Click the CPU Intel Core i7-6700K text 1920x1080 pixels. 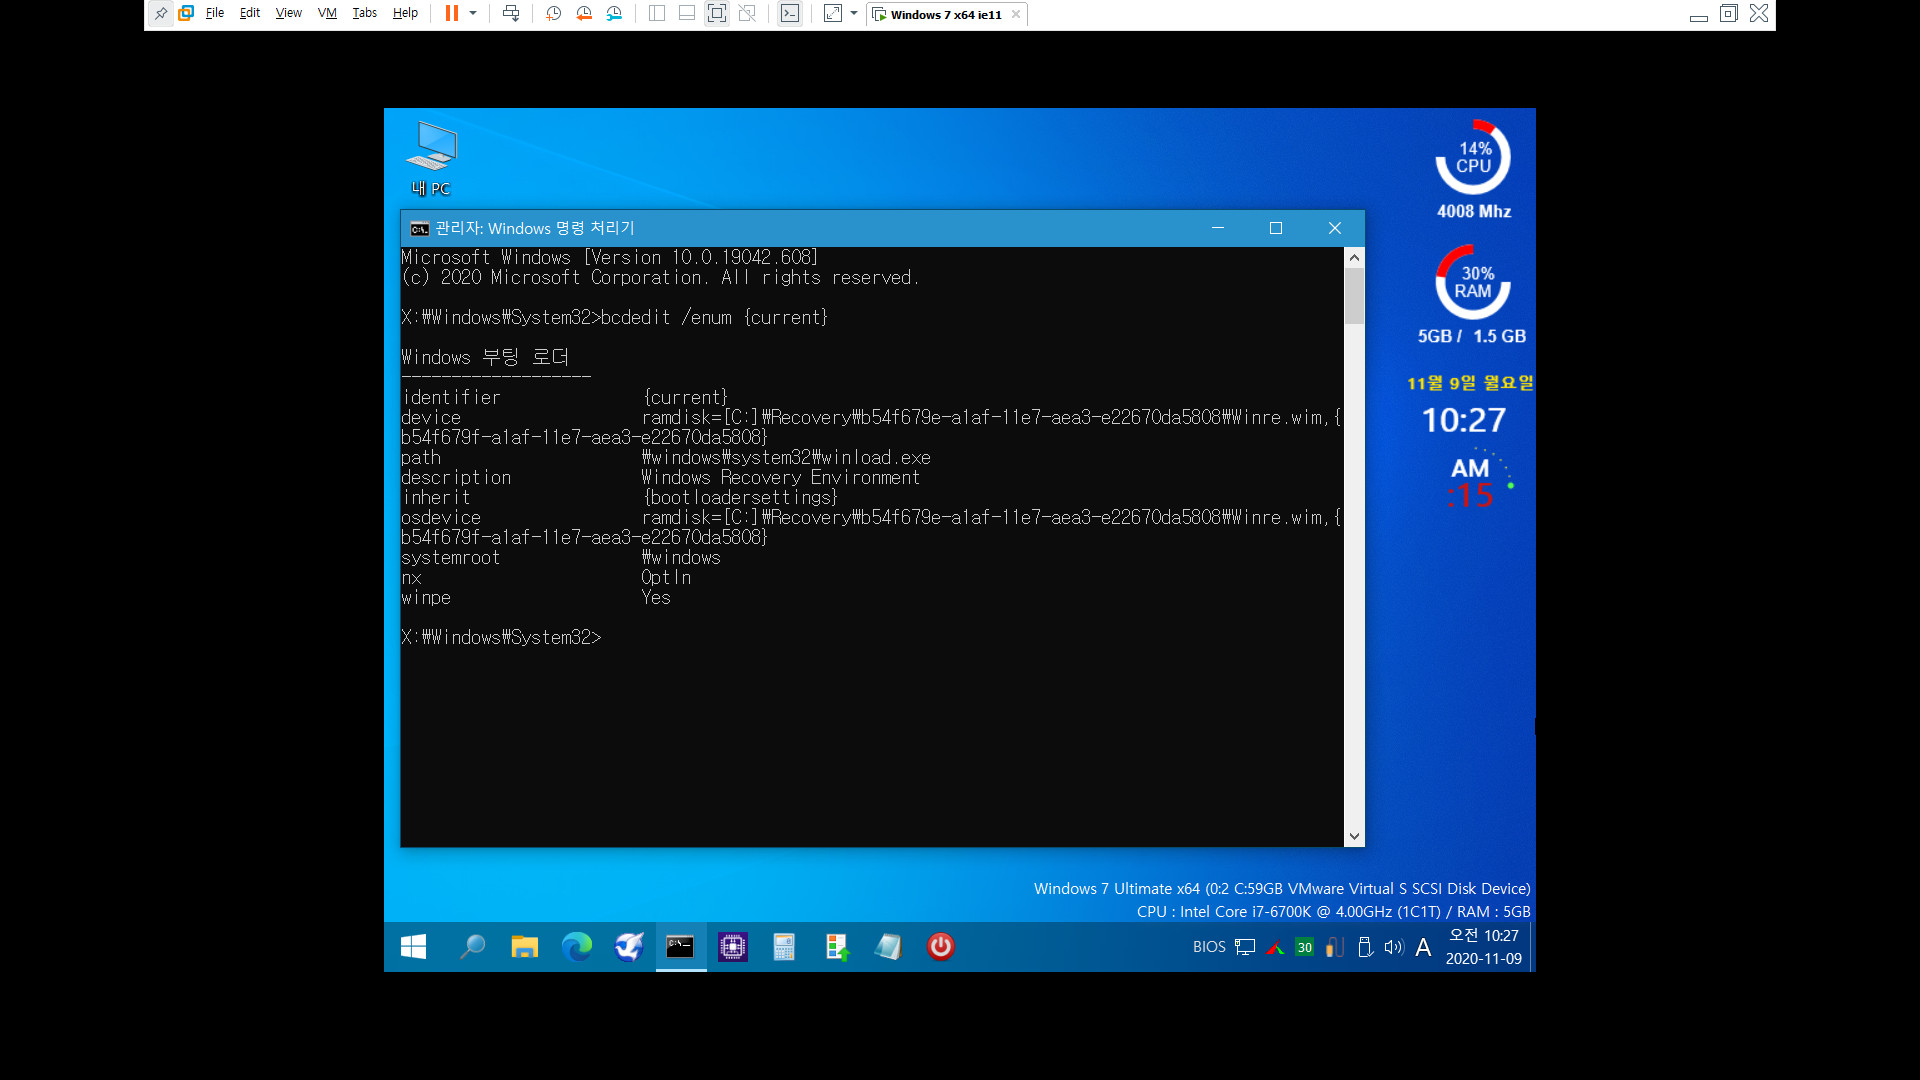click(x=1334, y=912)
